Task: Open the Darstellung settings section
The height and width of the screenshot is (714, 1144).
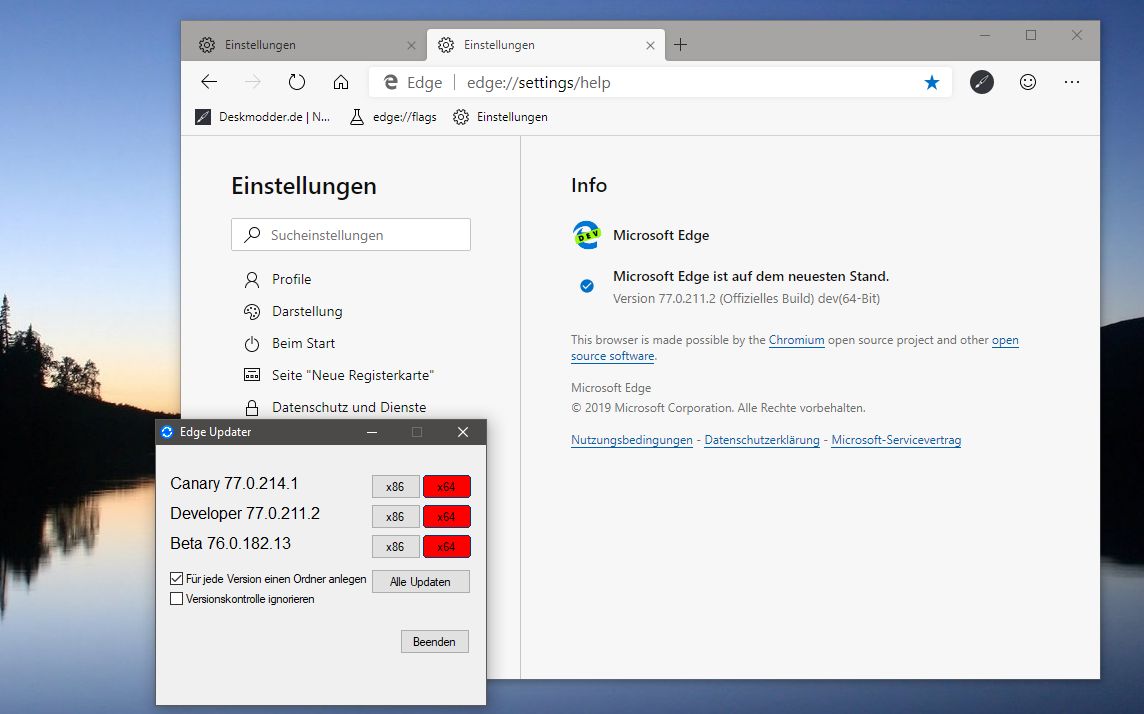Action: [x=306, y=311]
